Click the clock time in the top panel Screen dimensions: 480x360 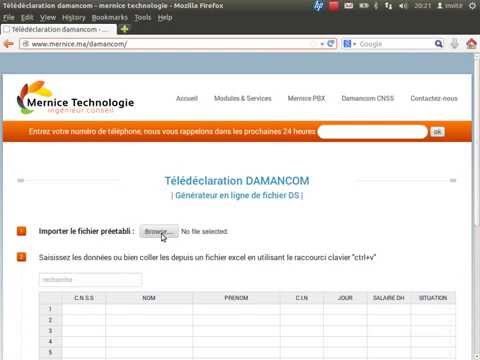(x=423, y=6)
